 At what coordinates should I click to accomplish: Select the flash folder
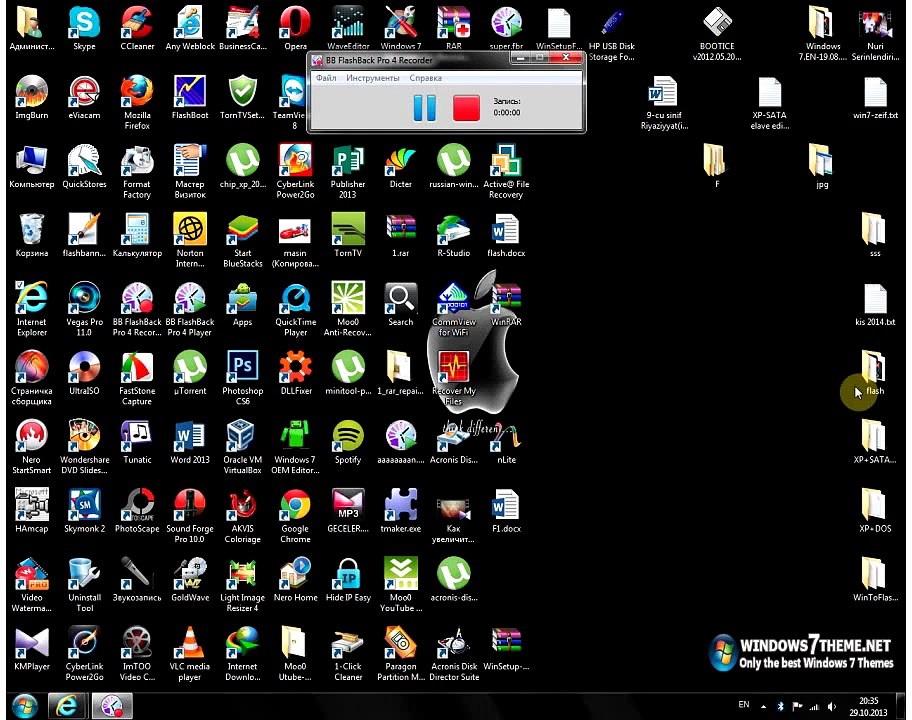coord(874,373)
